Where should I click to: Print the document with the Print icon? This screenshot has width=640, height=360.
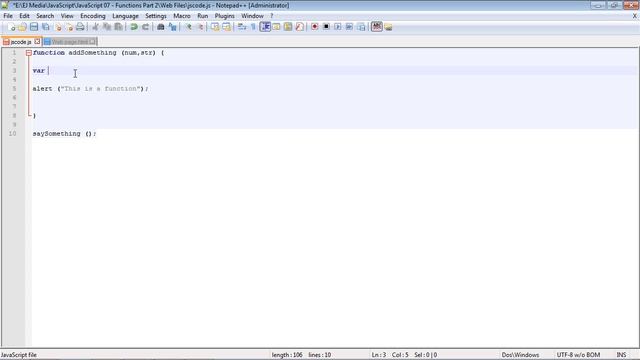pyautogui.click(x=80, y=27)
